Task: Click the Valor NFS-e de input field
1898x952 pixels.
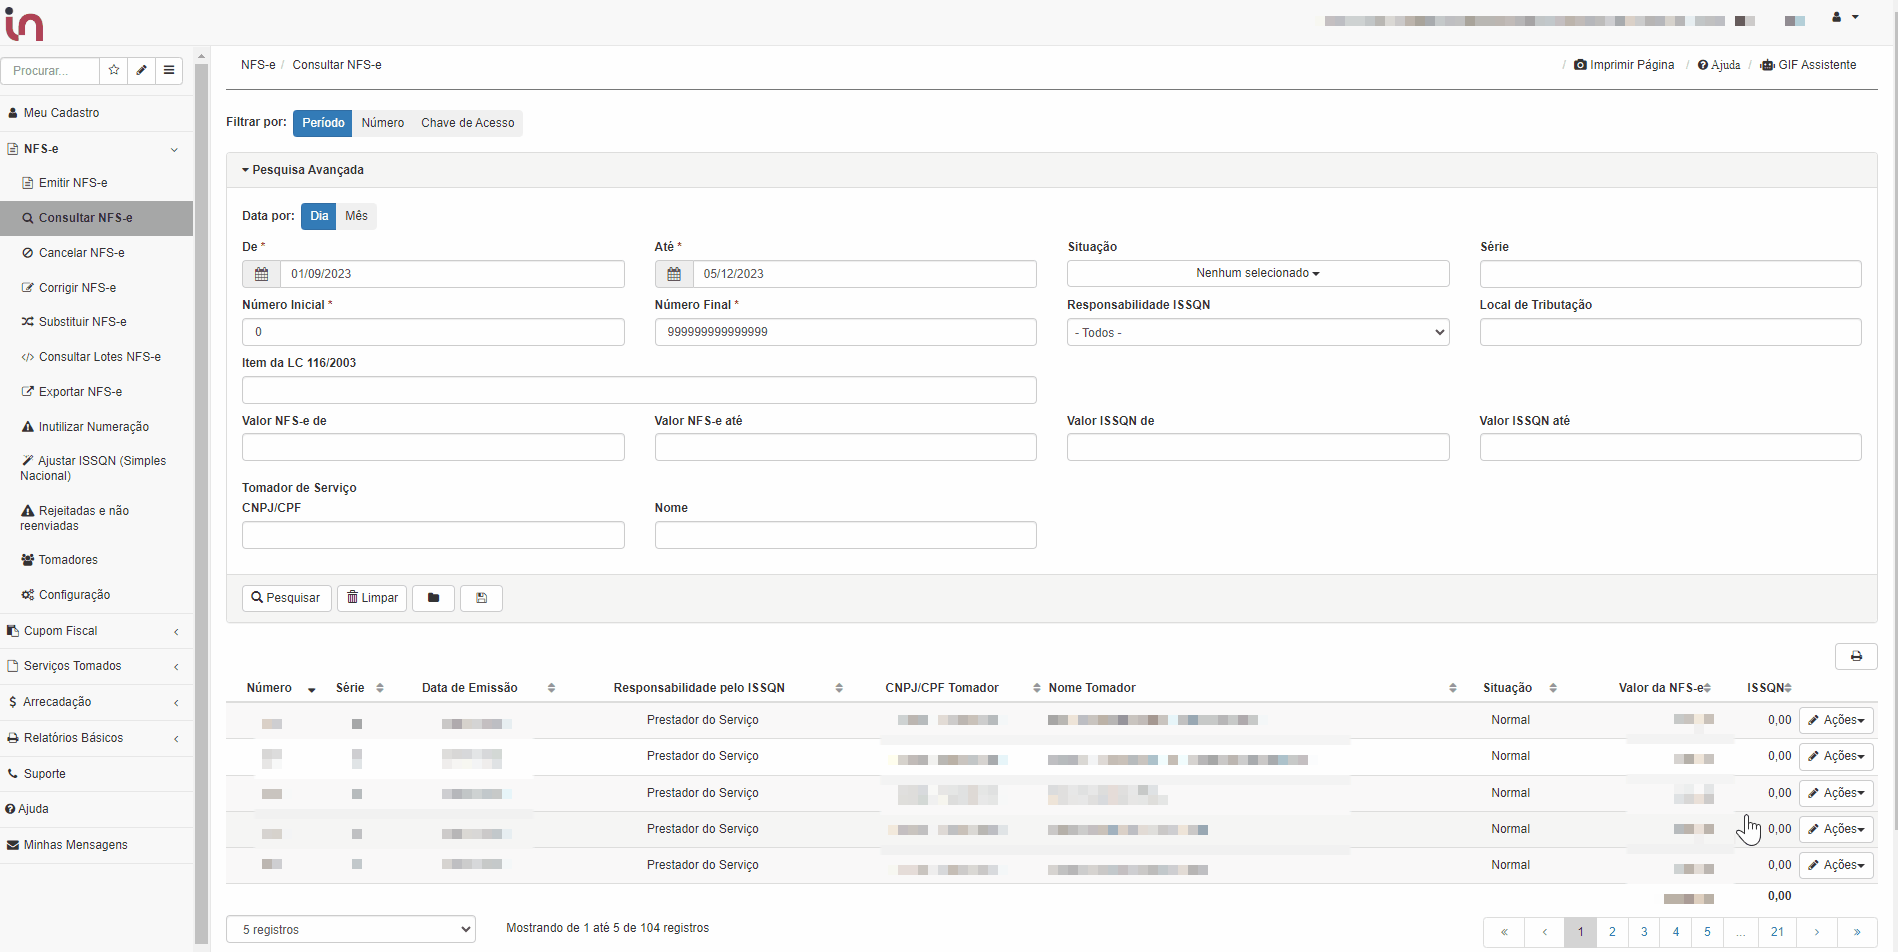Action: point(433,447)
